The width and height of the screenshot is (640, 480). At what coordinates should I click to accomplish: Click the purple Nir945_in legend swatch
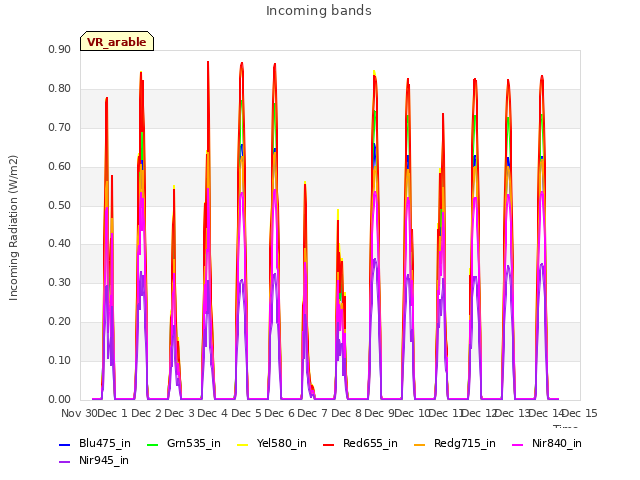[64, 462]
